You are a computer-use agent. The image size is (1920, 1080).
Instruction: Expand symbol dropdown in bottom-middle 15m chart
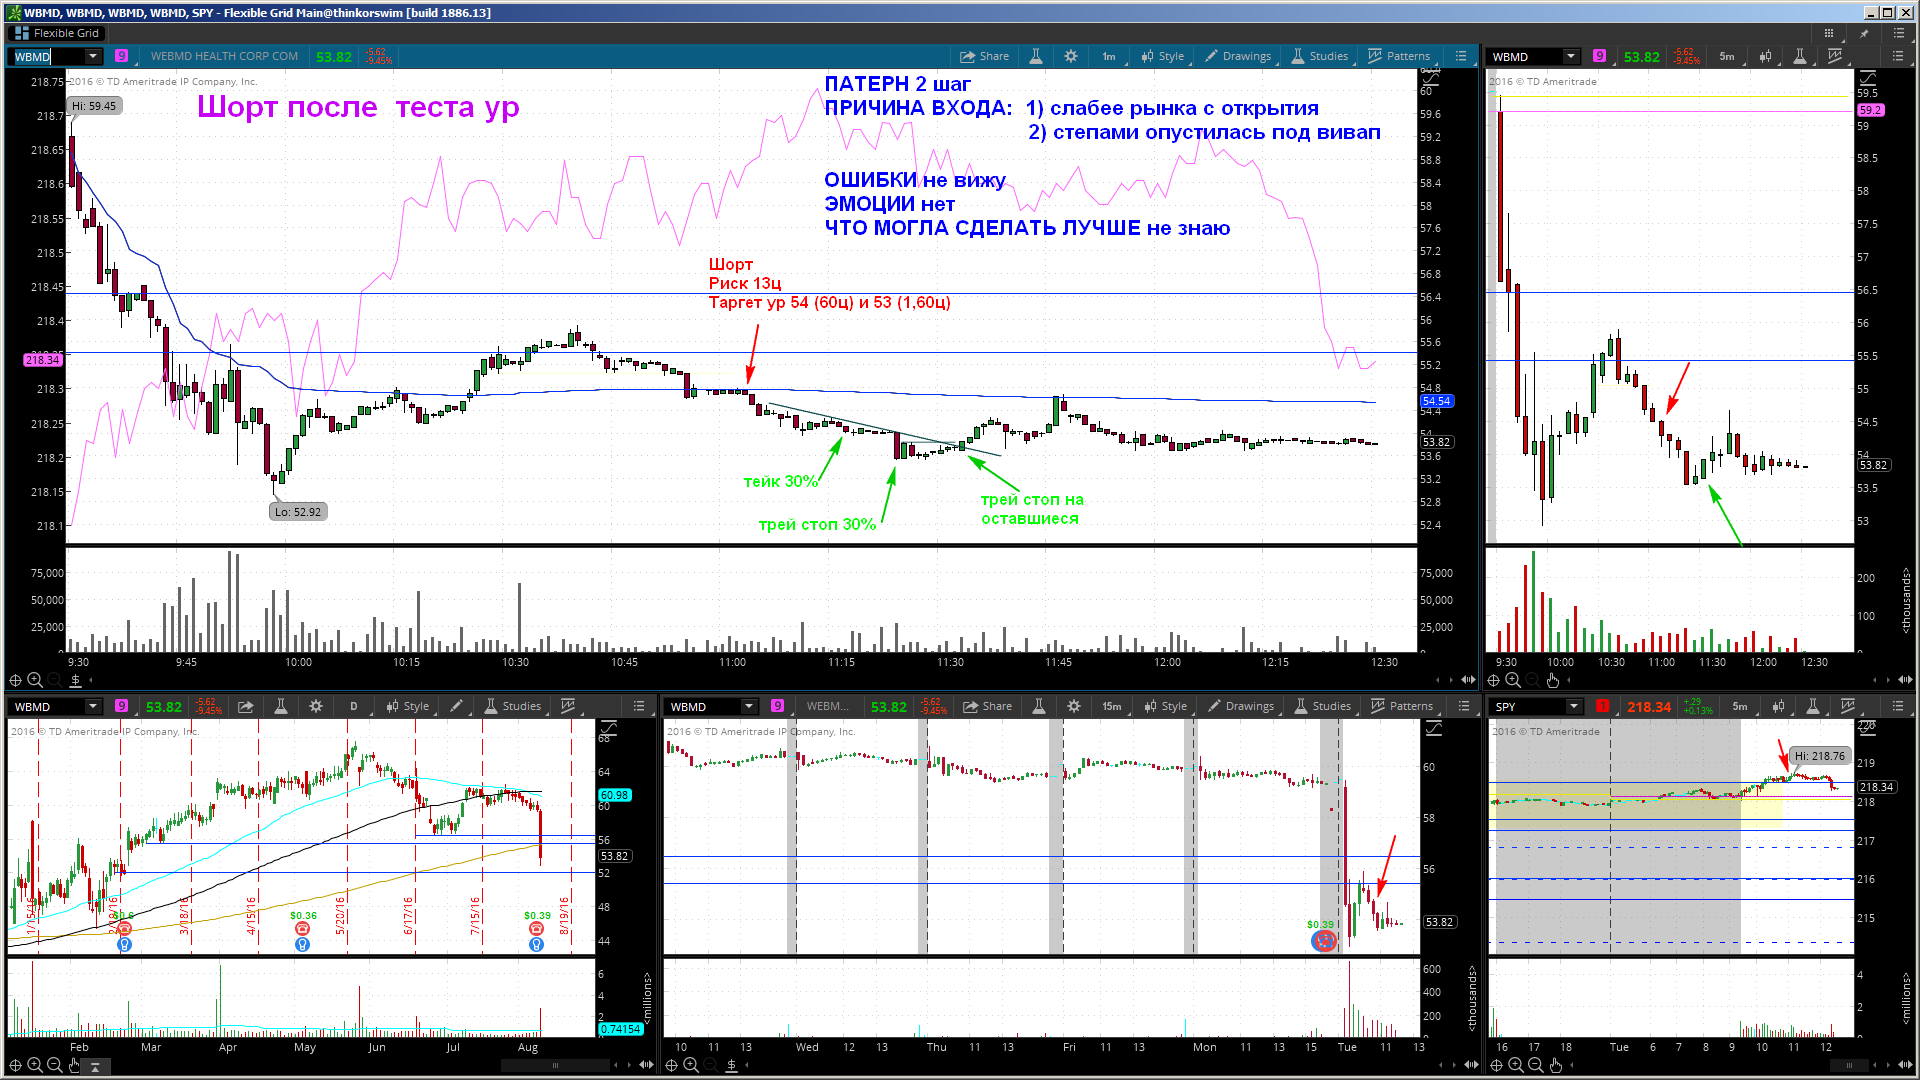click(x=749, y=707)
